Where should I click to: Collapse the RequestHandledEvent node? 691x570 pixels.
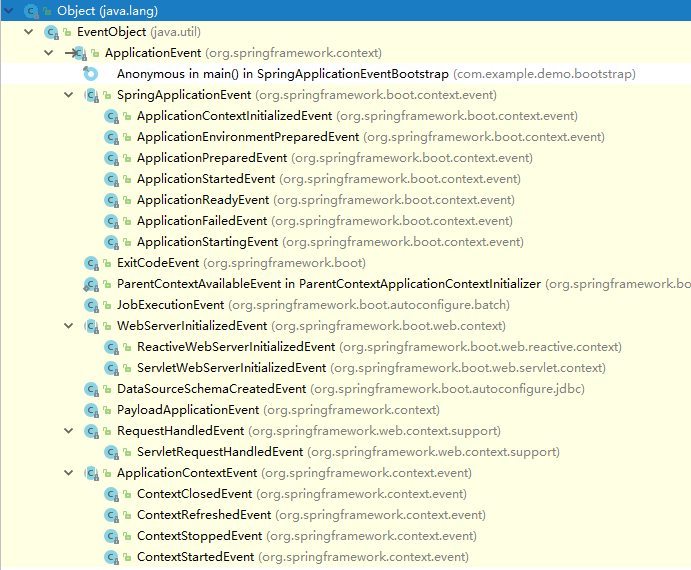tap(69, 431)
